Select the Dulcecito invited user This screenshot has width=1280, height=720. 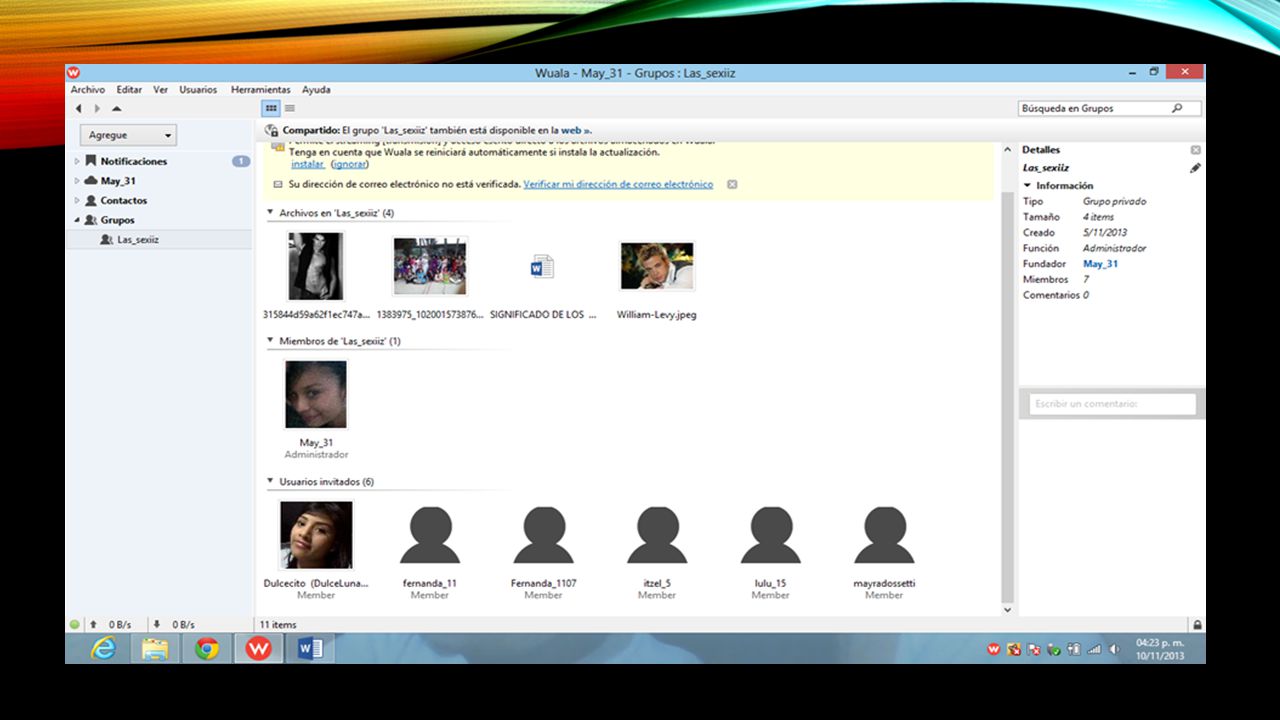tap(316, 535)
